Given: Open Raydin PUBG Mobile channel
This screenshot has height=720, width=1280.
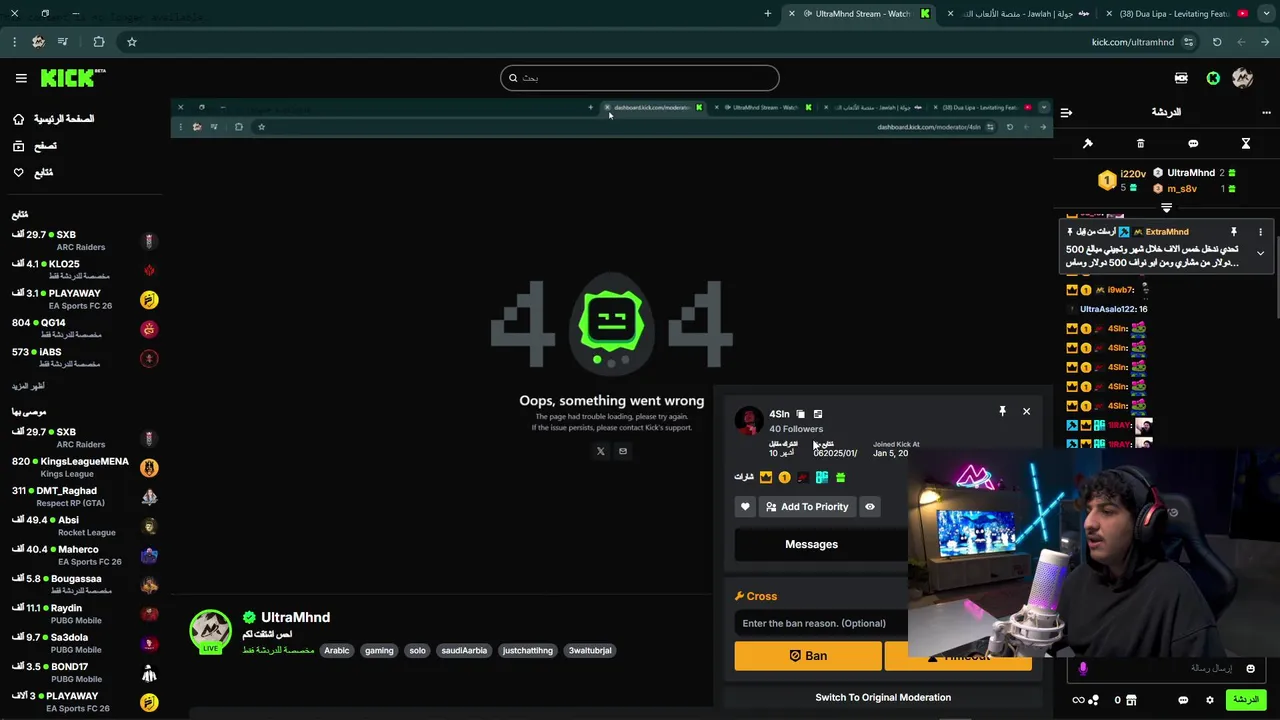Looking at the screenshot, I should tap(85, 614).
